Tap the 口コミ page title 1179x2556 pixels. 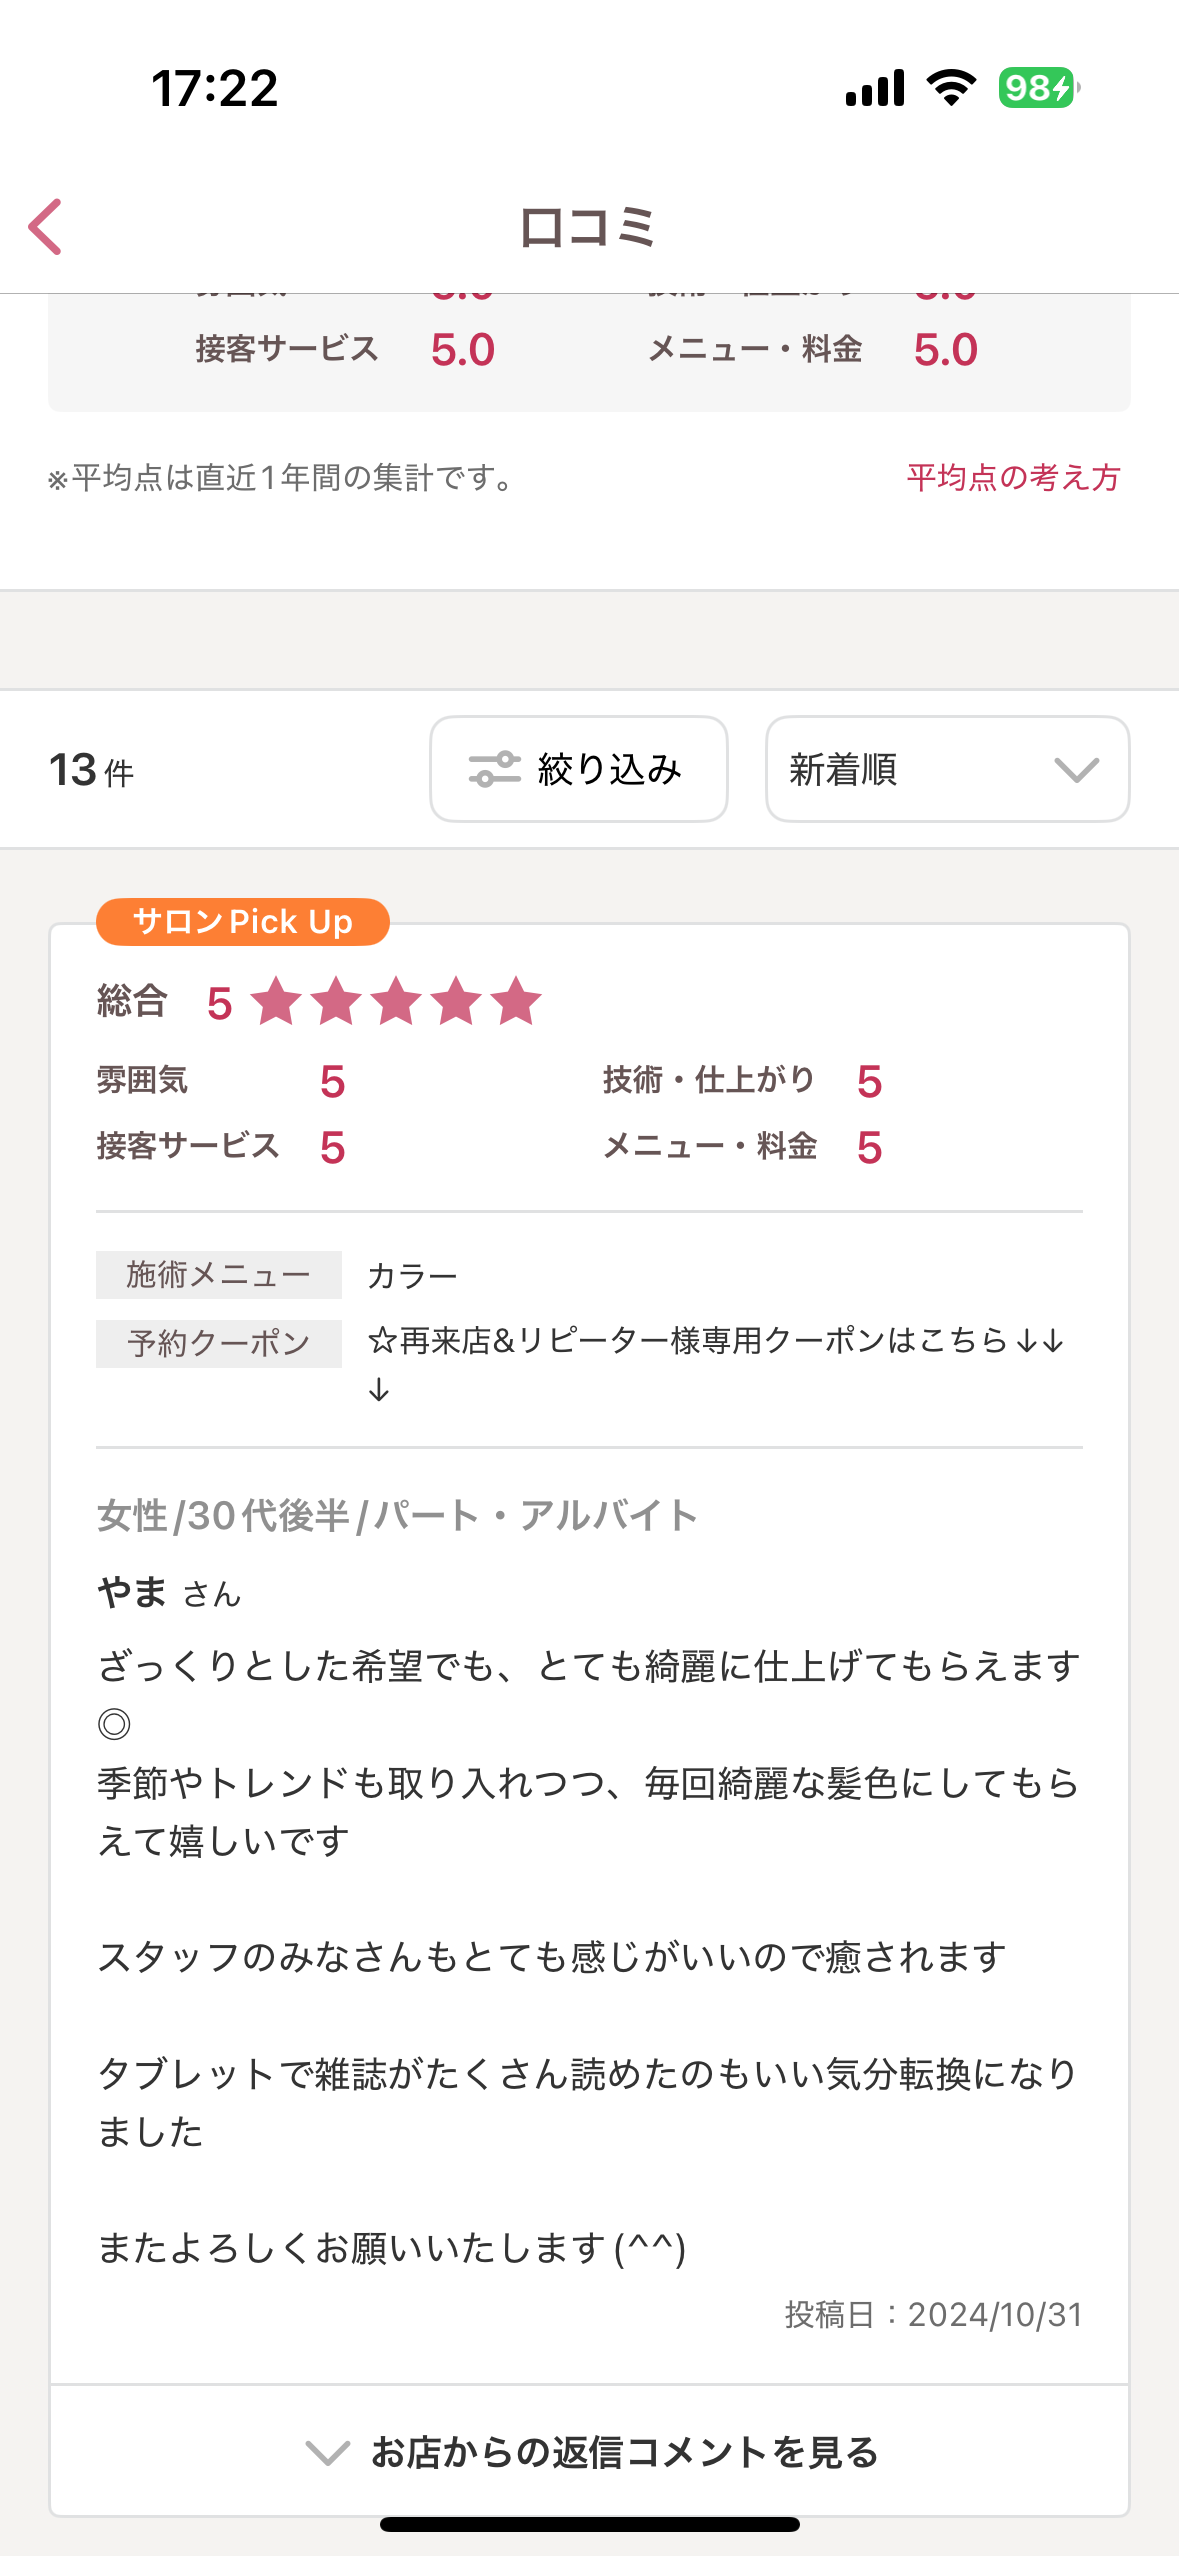(588, 227)
